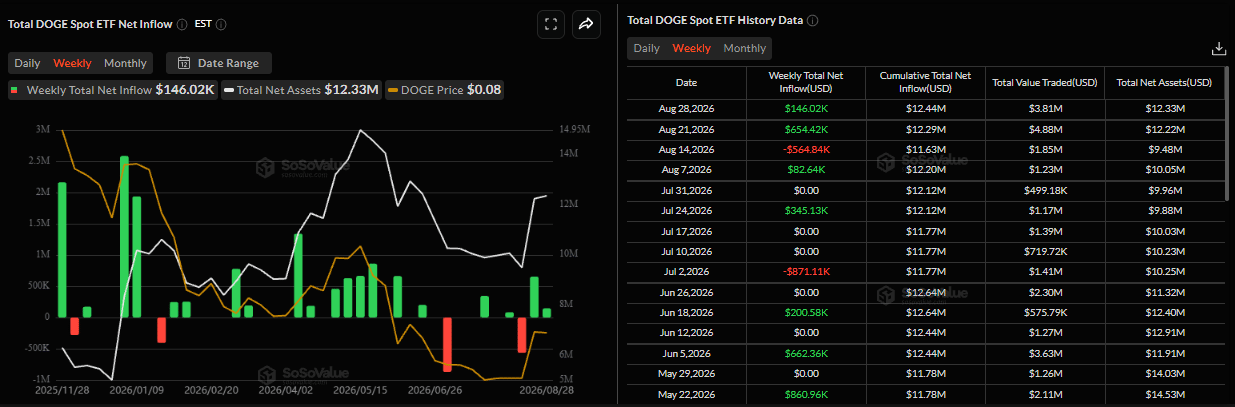1235x407 pixels.
Task: Click the Aug 14,2026 date cell
Action: (686, 150)
